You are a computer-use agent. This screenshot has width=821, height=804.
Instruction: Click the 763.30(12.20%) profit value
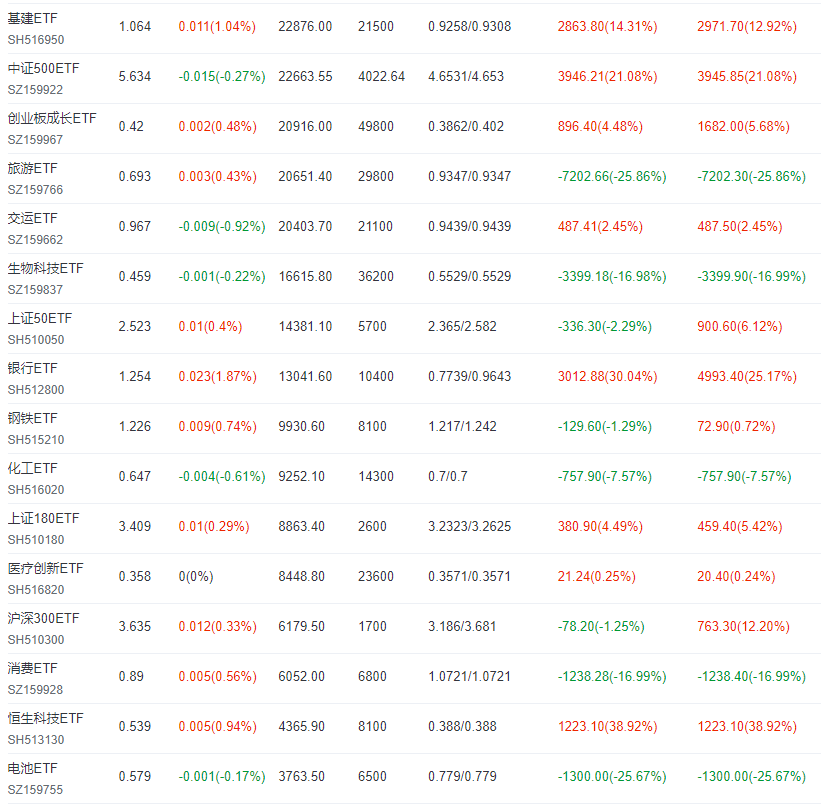point(744,626)
